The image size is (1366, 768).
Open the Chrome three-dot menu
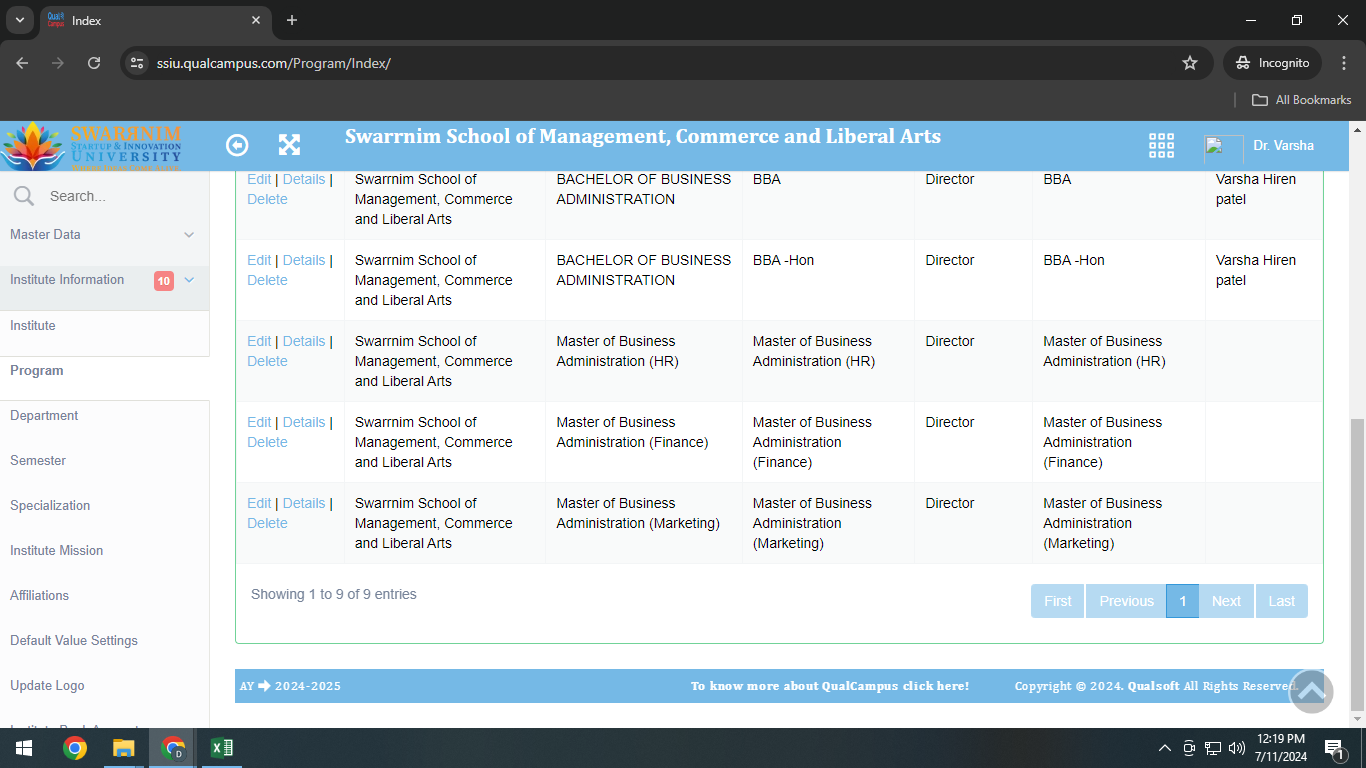point(1343,63)
